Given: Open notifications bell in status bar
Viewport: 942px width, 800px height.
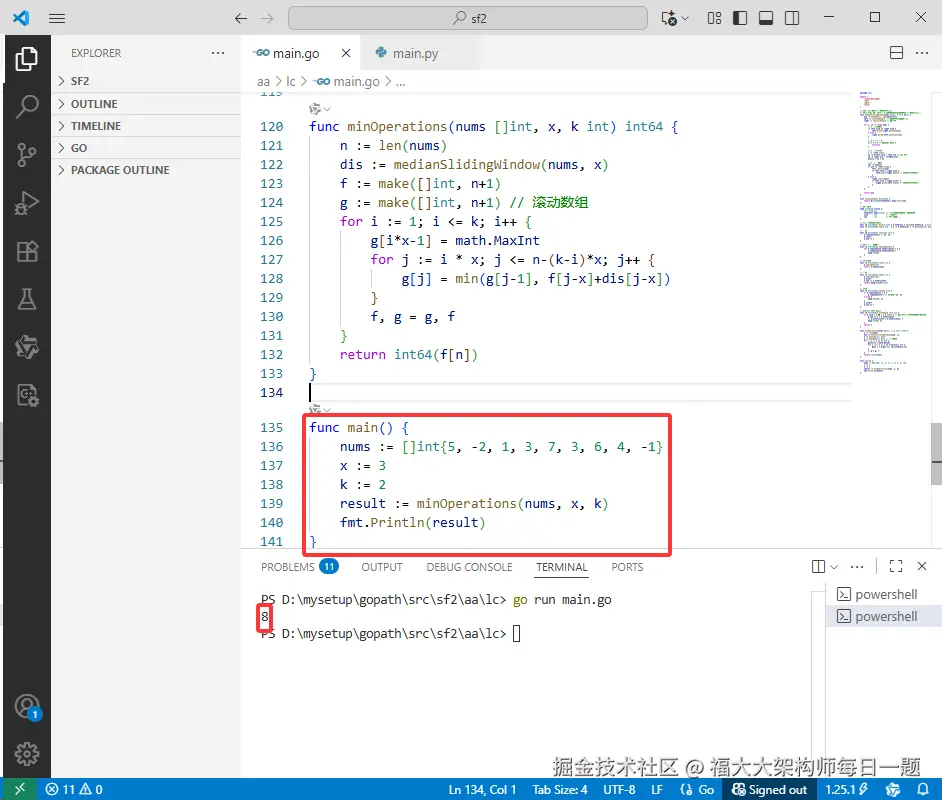Looking at the screenshot, I should pos(923,789).
